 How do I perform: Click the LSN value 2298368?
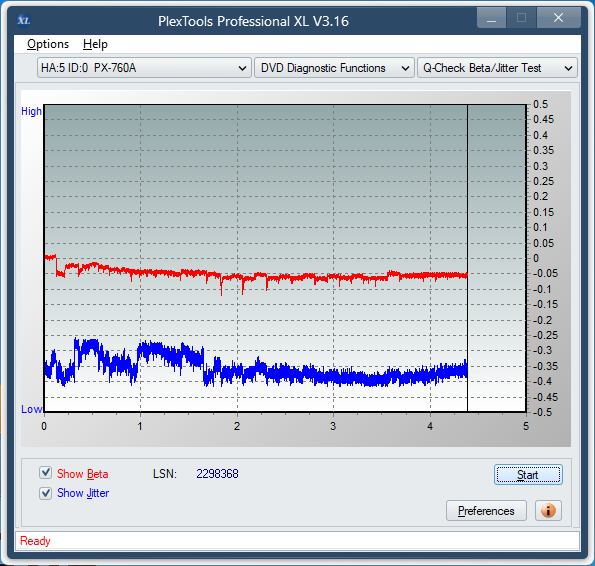click(x=217, y=474)
